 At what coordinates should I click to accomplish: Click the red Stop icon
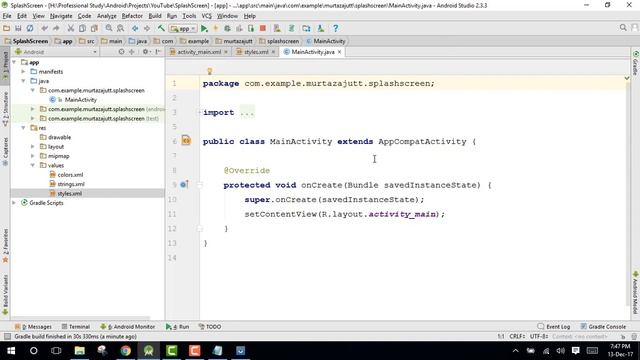(263, 28)
